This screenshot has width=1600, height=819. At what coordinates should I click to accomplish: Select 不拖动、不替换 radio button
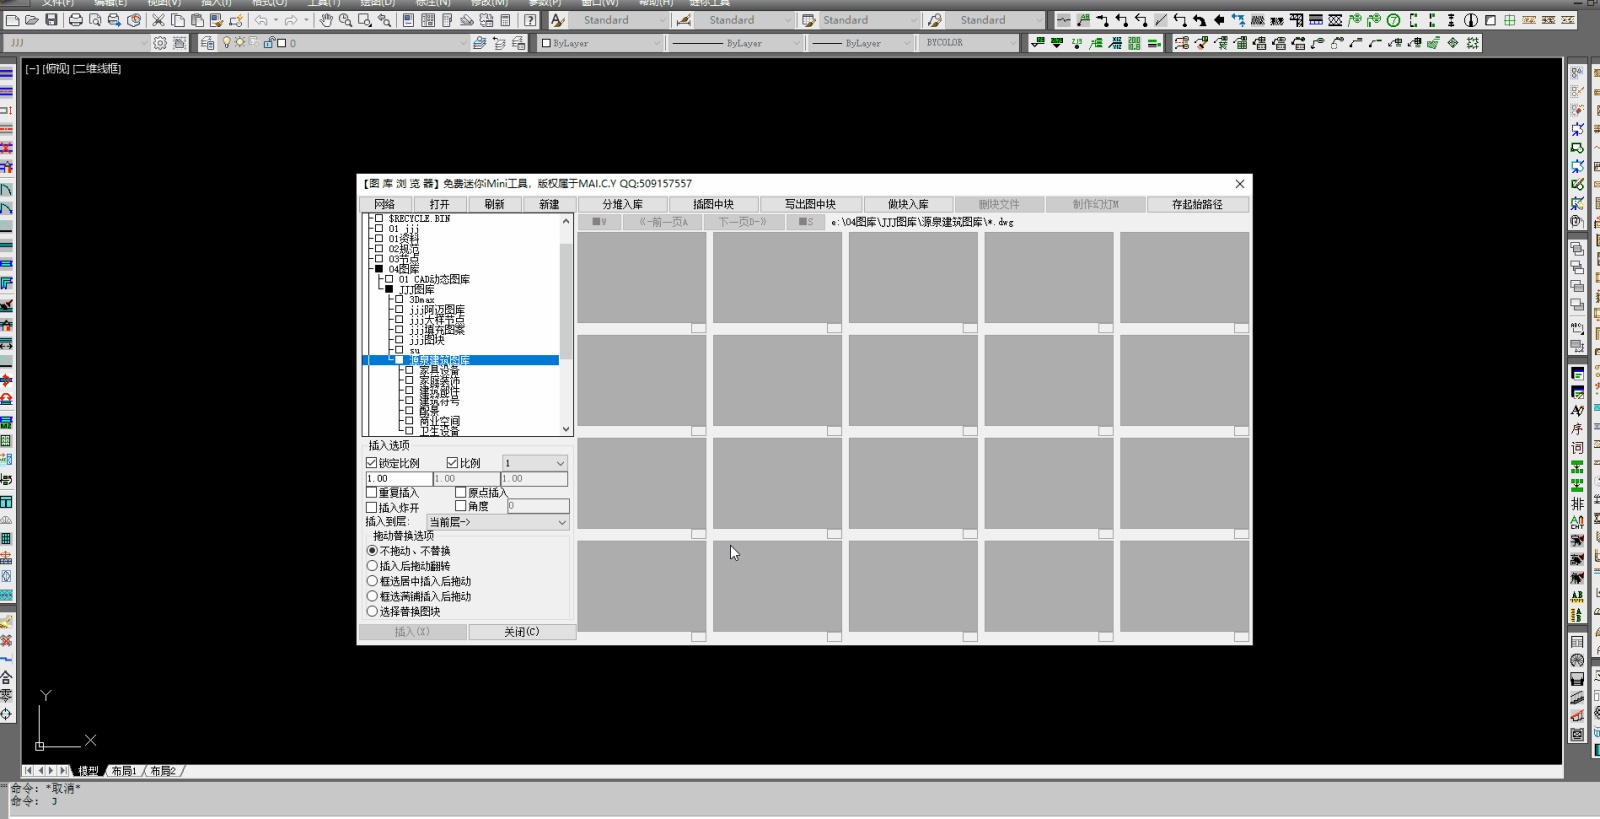372,551
